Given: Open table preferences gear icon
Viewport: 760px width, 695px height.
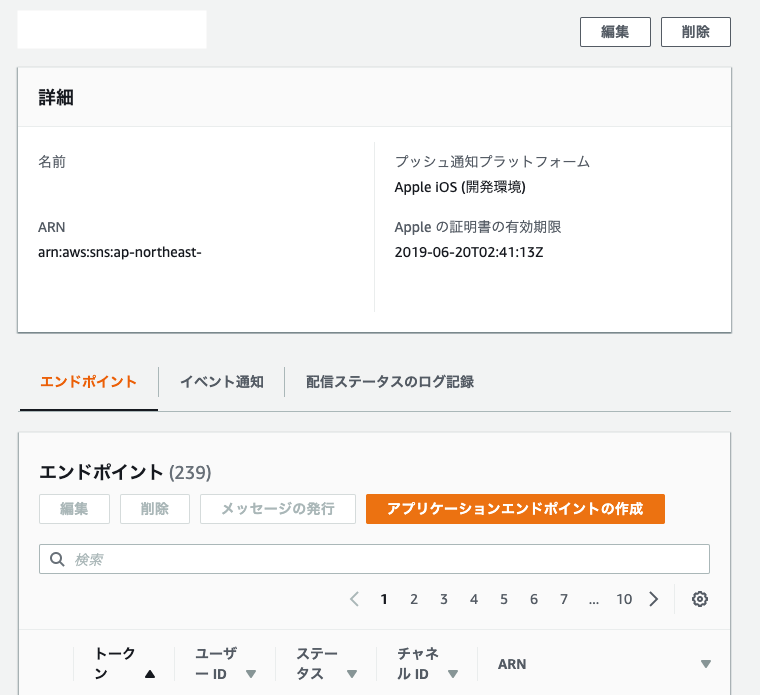Looking at the screenshot, I should click(699, 599).
